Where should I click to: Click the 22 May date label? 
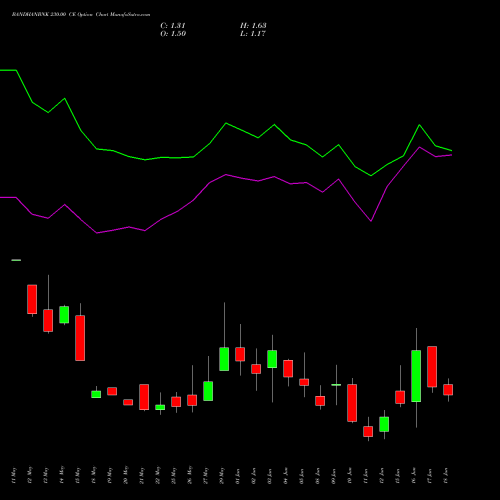coord(158,476)
